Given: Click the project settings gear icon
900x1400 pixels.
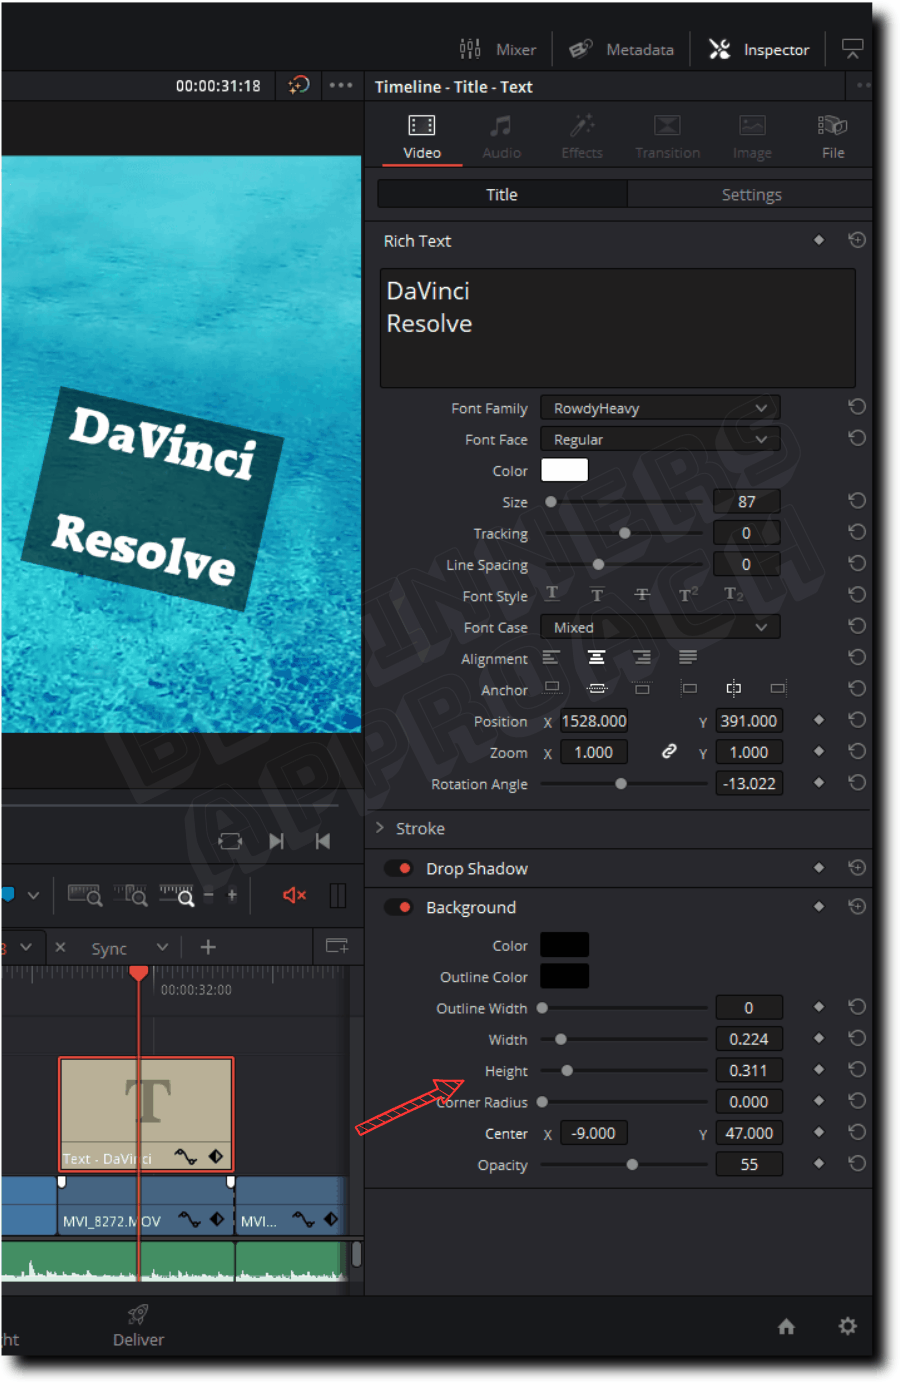Looking at the screenshot, I should click(x=847, y=1326).
